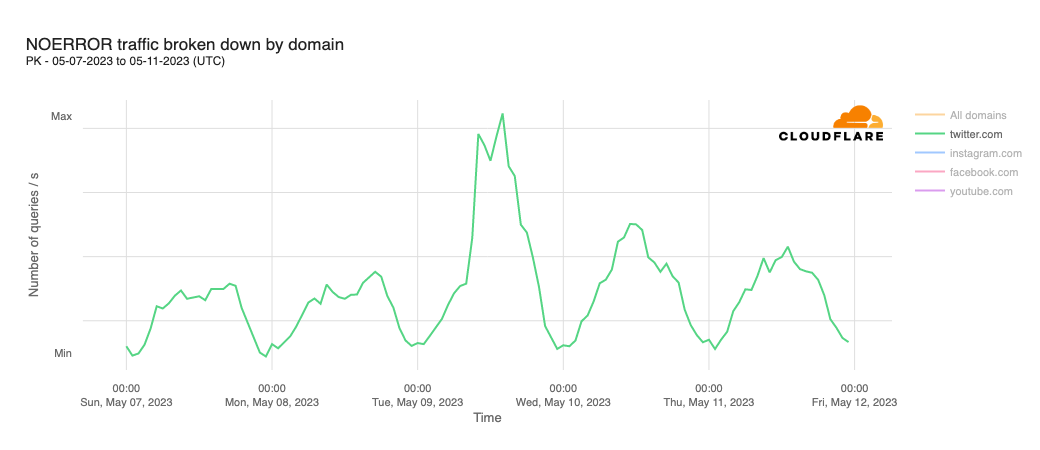Viewport: 1040px width, 450px height.
Task: Click the chart title about NOERROR traffic
Action: (x=185, y=44)
